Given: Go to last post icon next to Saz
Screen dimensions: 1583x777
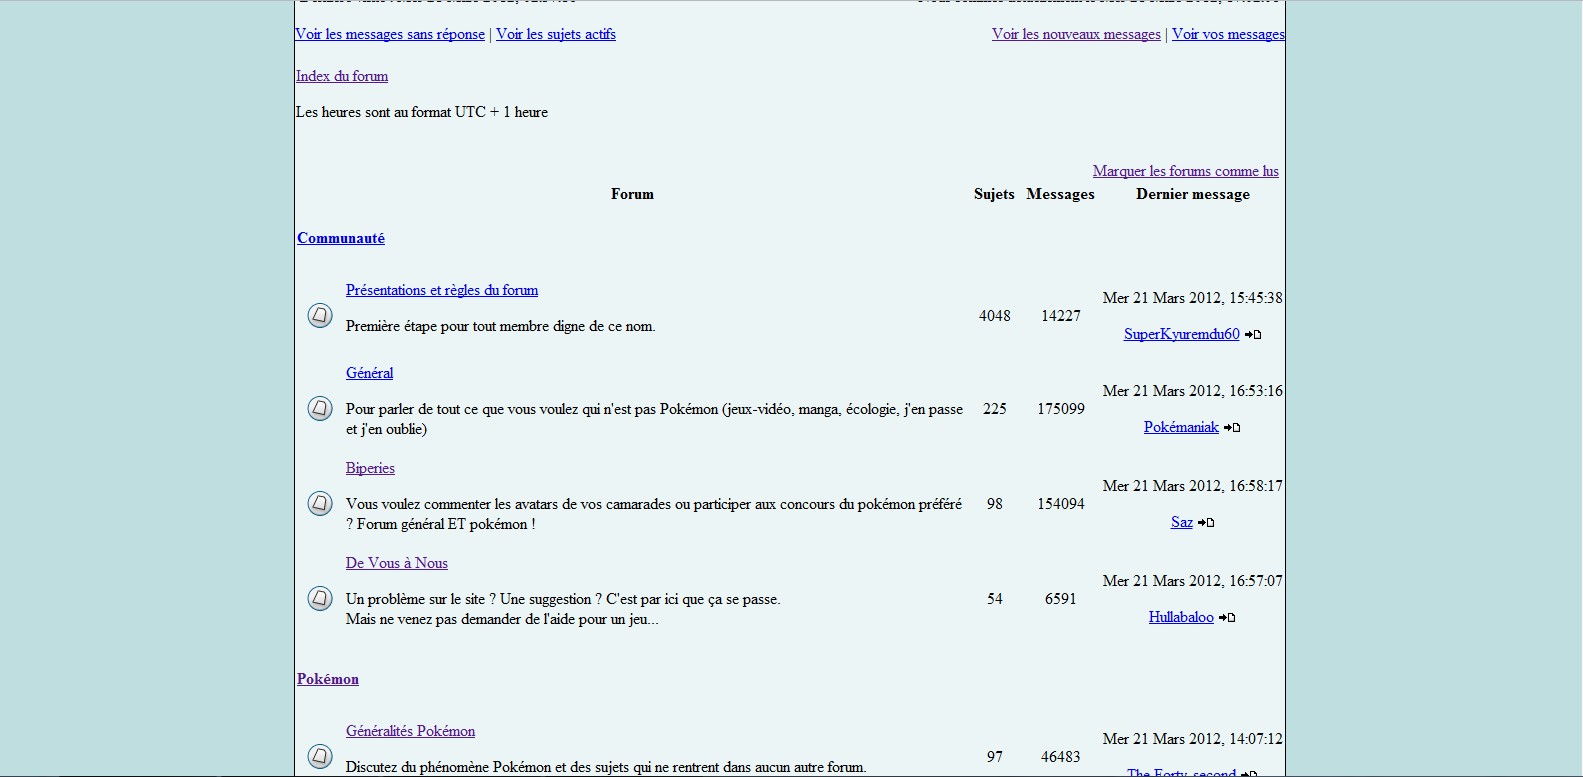Looking at the screenshot, I should [x=1206, y=523].
